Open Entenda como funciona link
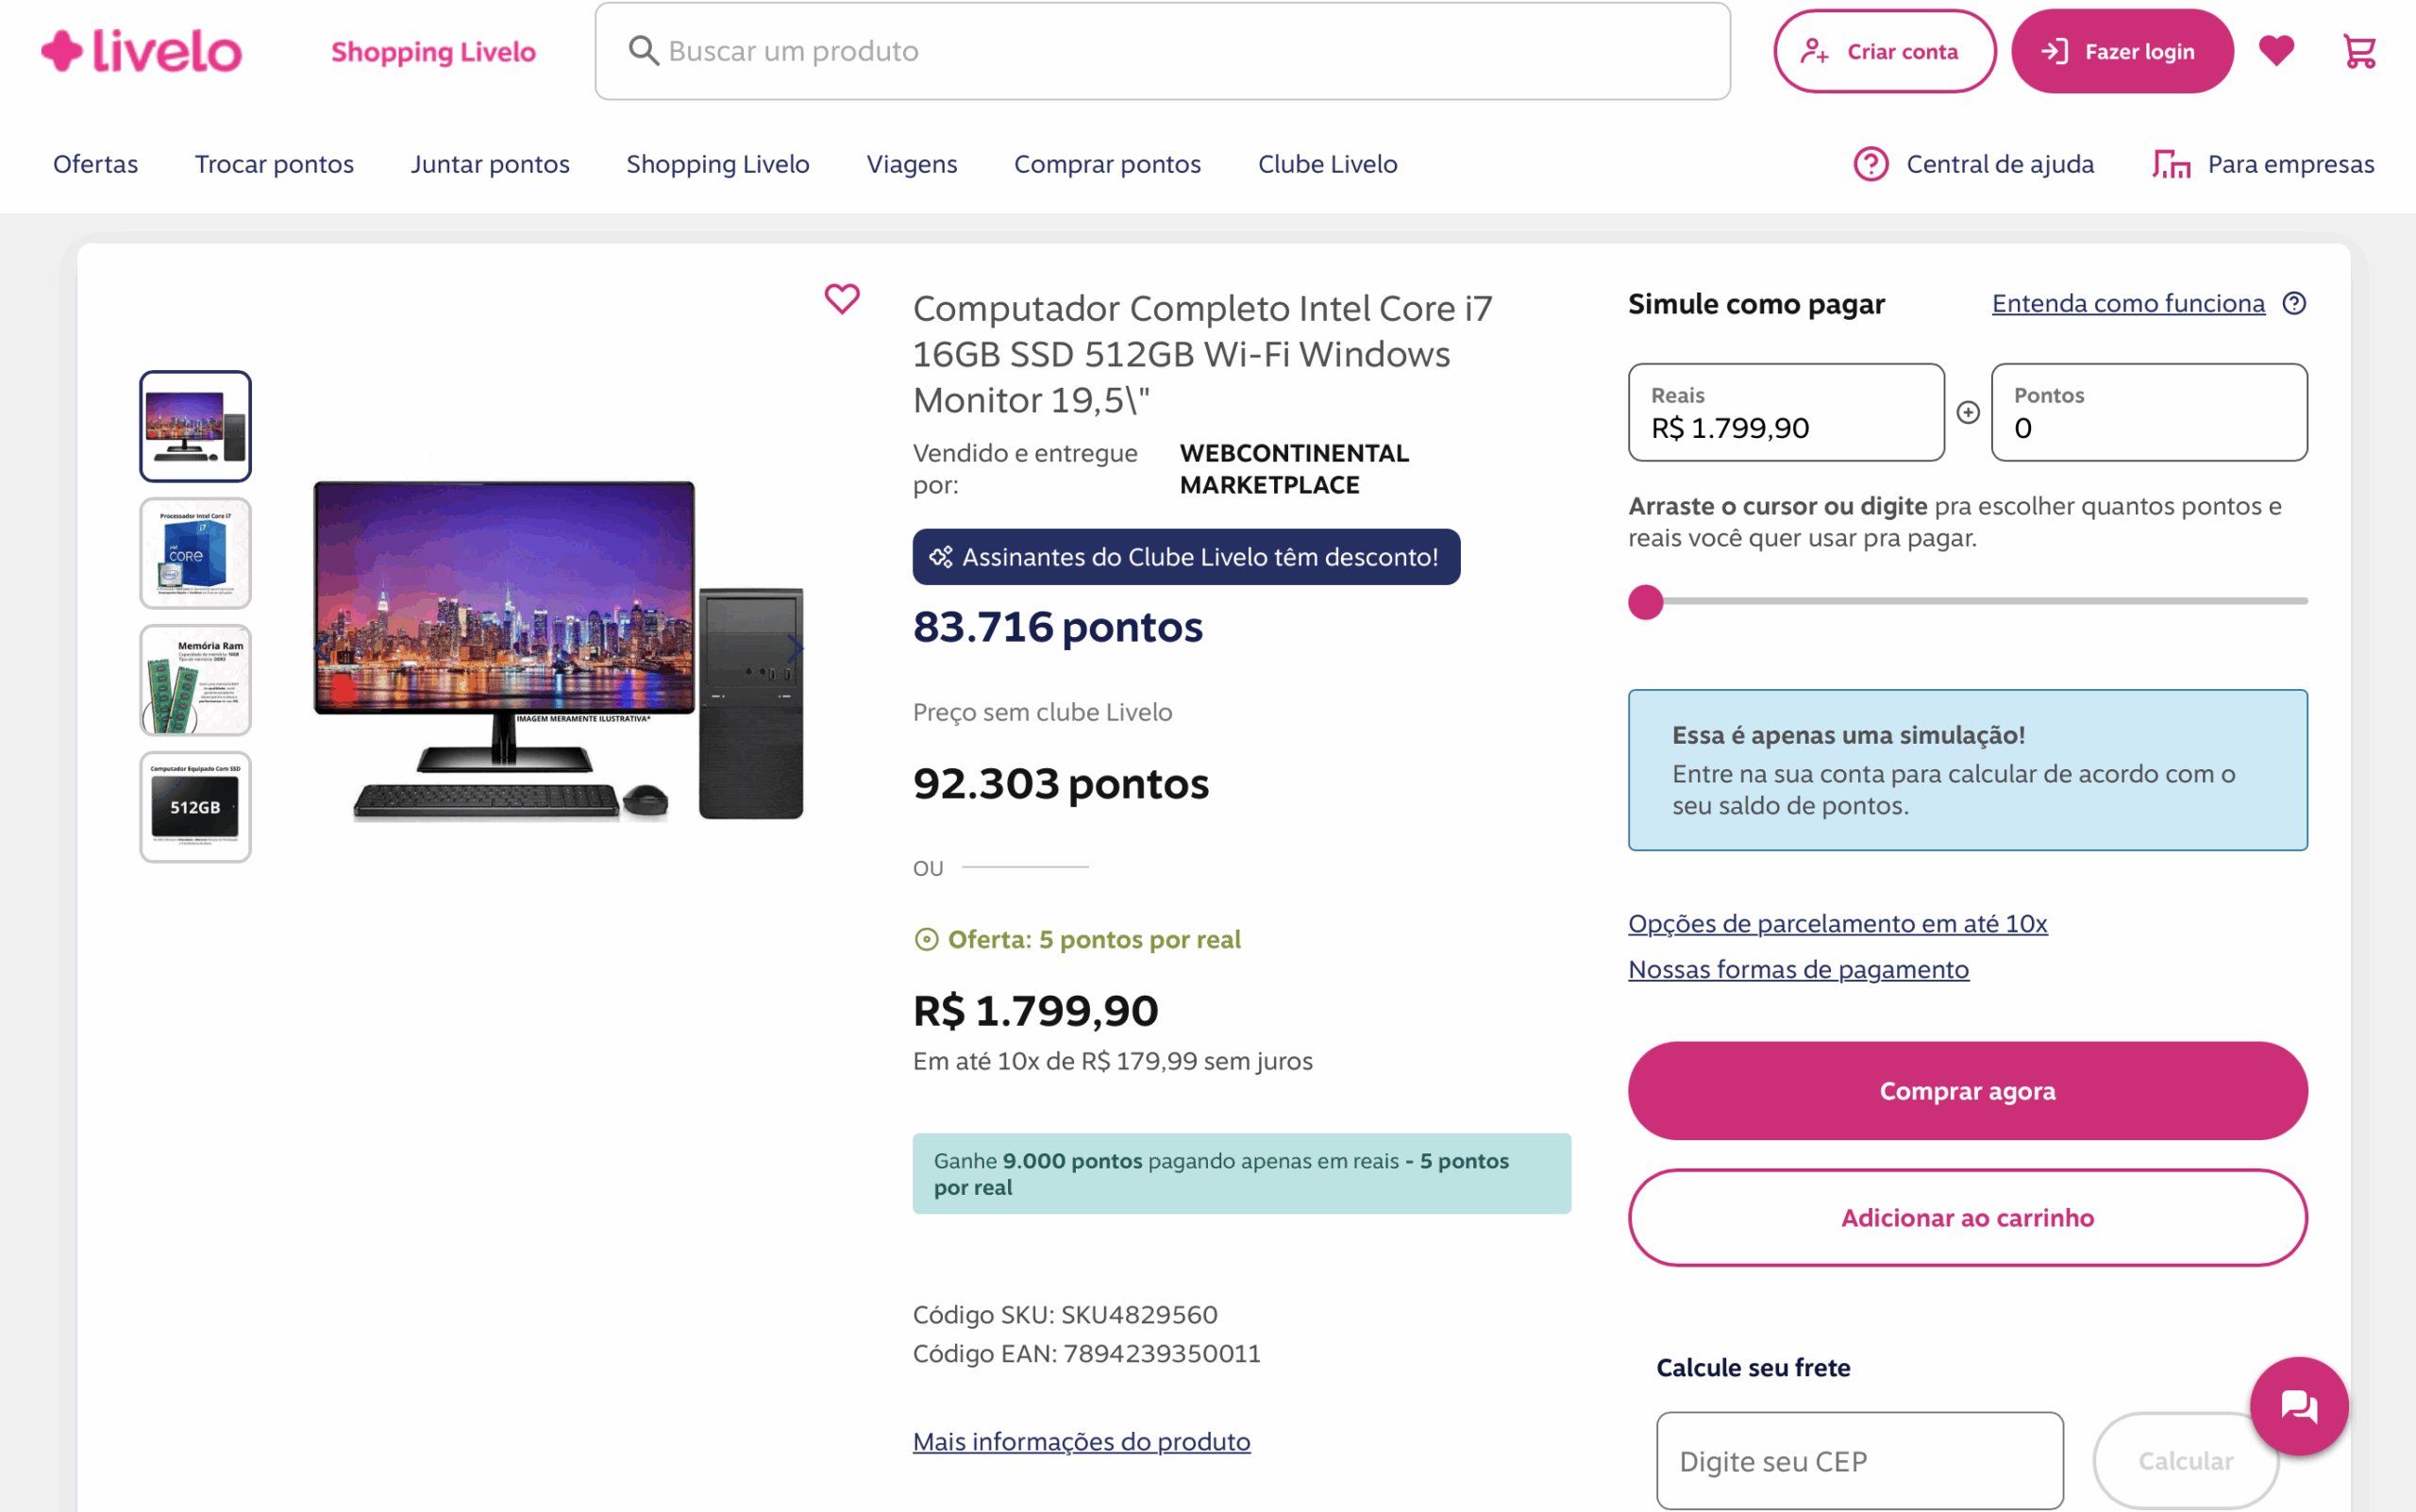 [x=2128, y=303]
